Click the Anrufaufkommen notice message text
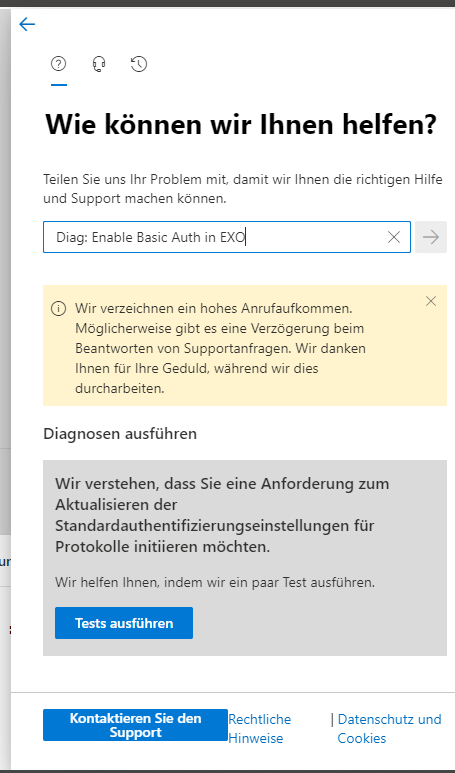Image resolution: width=455 pixels, height=773 pixels. click(x=220, y=349)
